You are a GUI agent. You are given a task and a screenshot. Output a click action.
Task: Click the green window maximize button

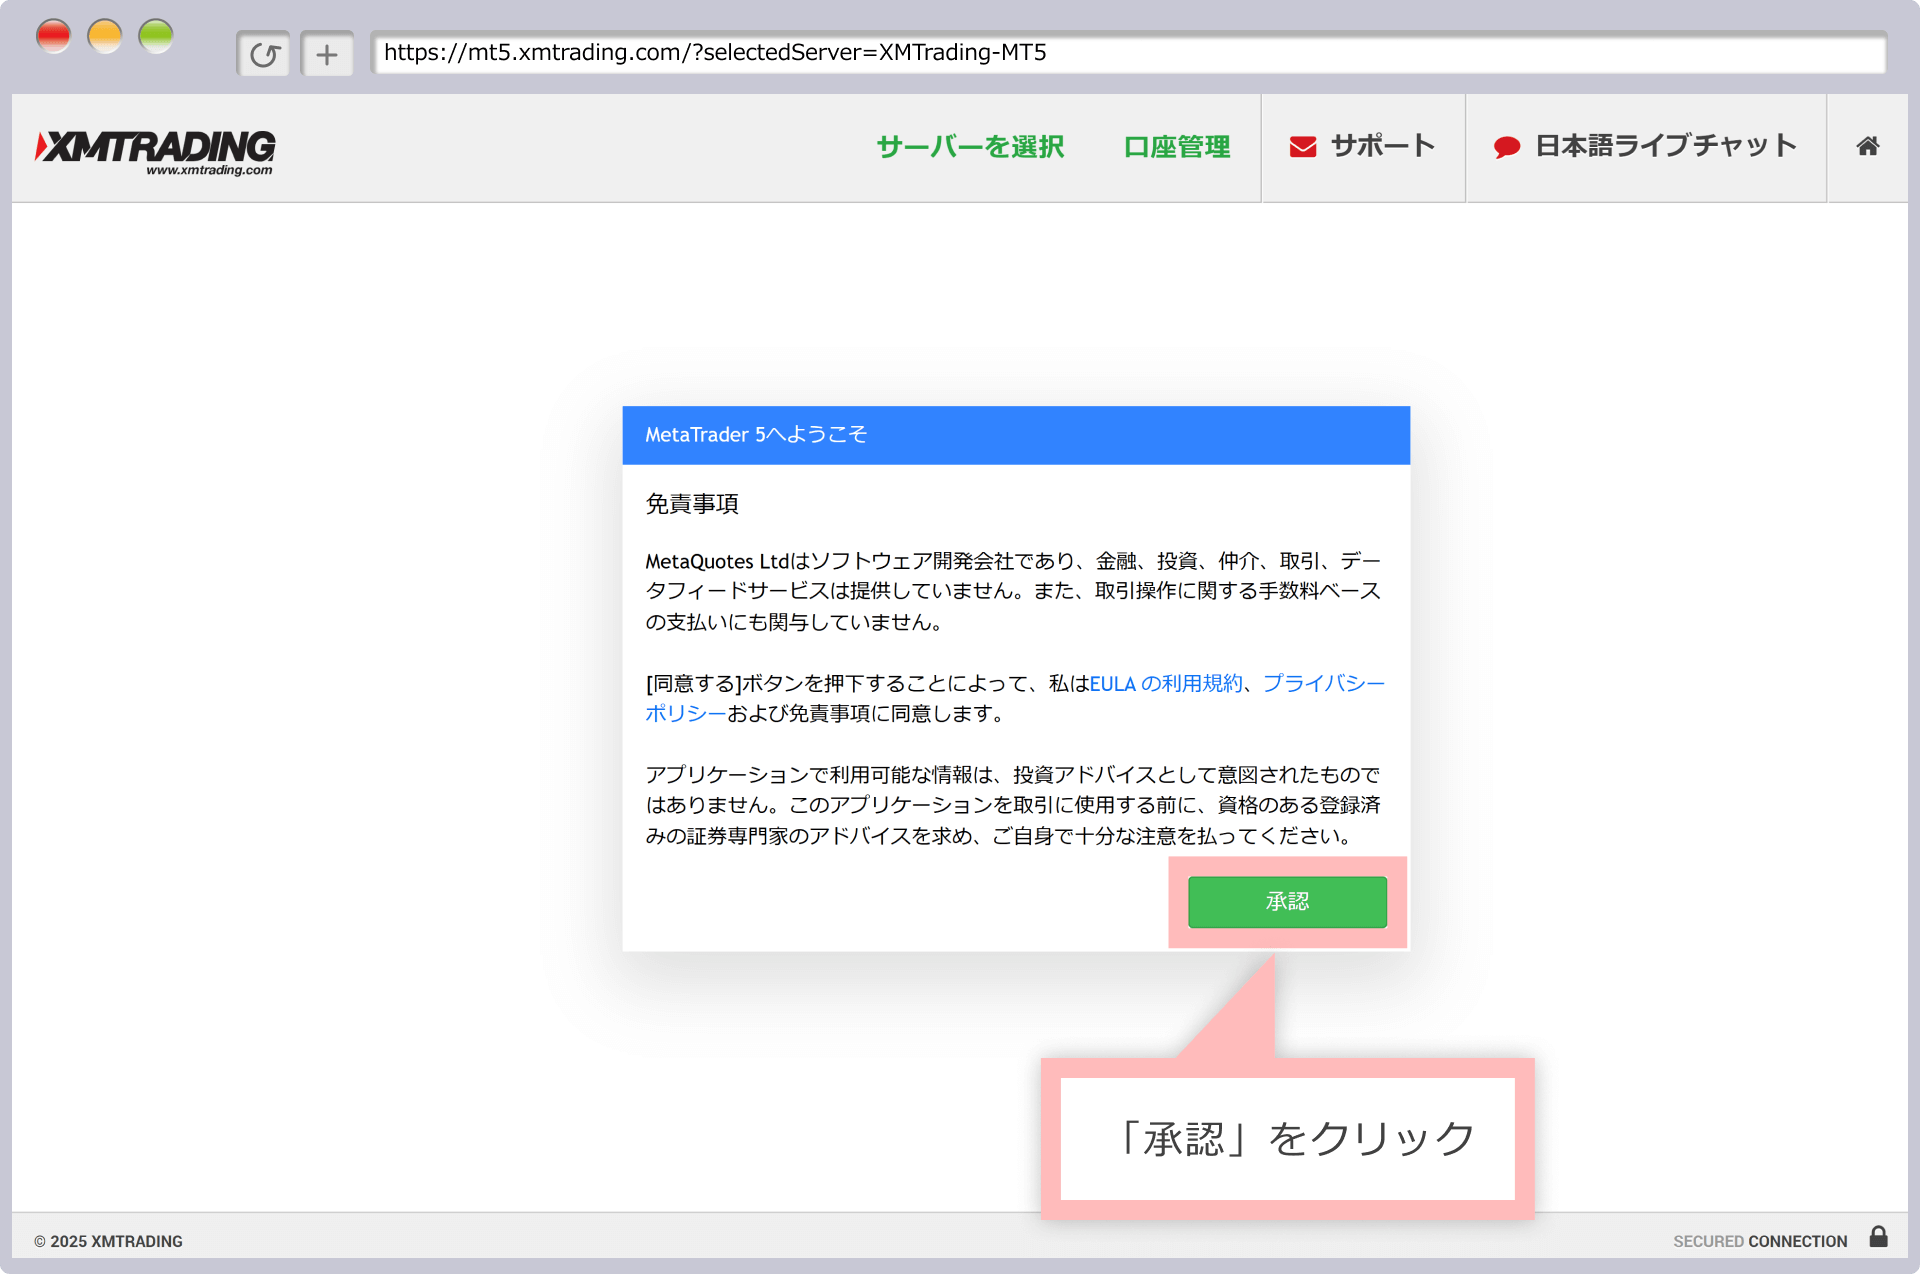pyautogui.click(x=156, y=36)
